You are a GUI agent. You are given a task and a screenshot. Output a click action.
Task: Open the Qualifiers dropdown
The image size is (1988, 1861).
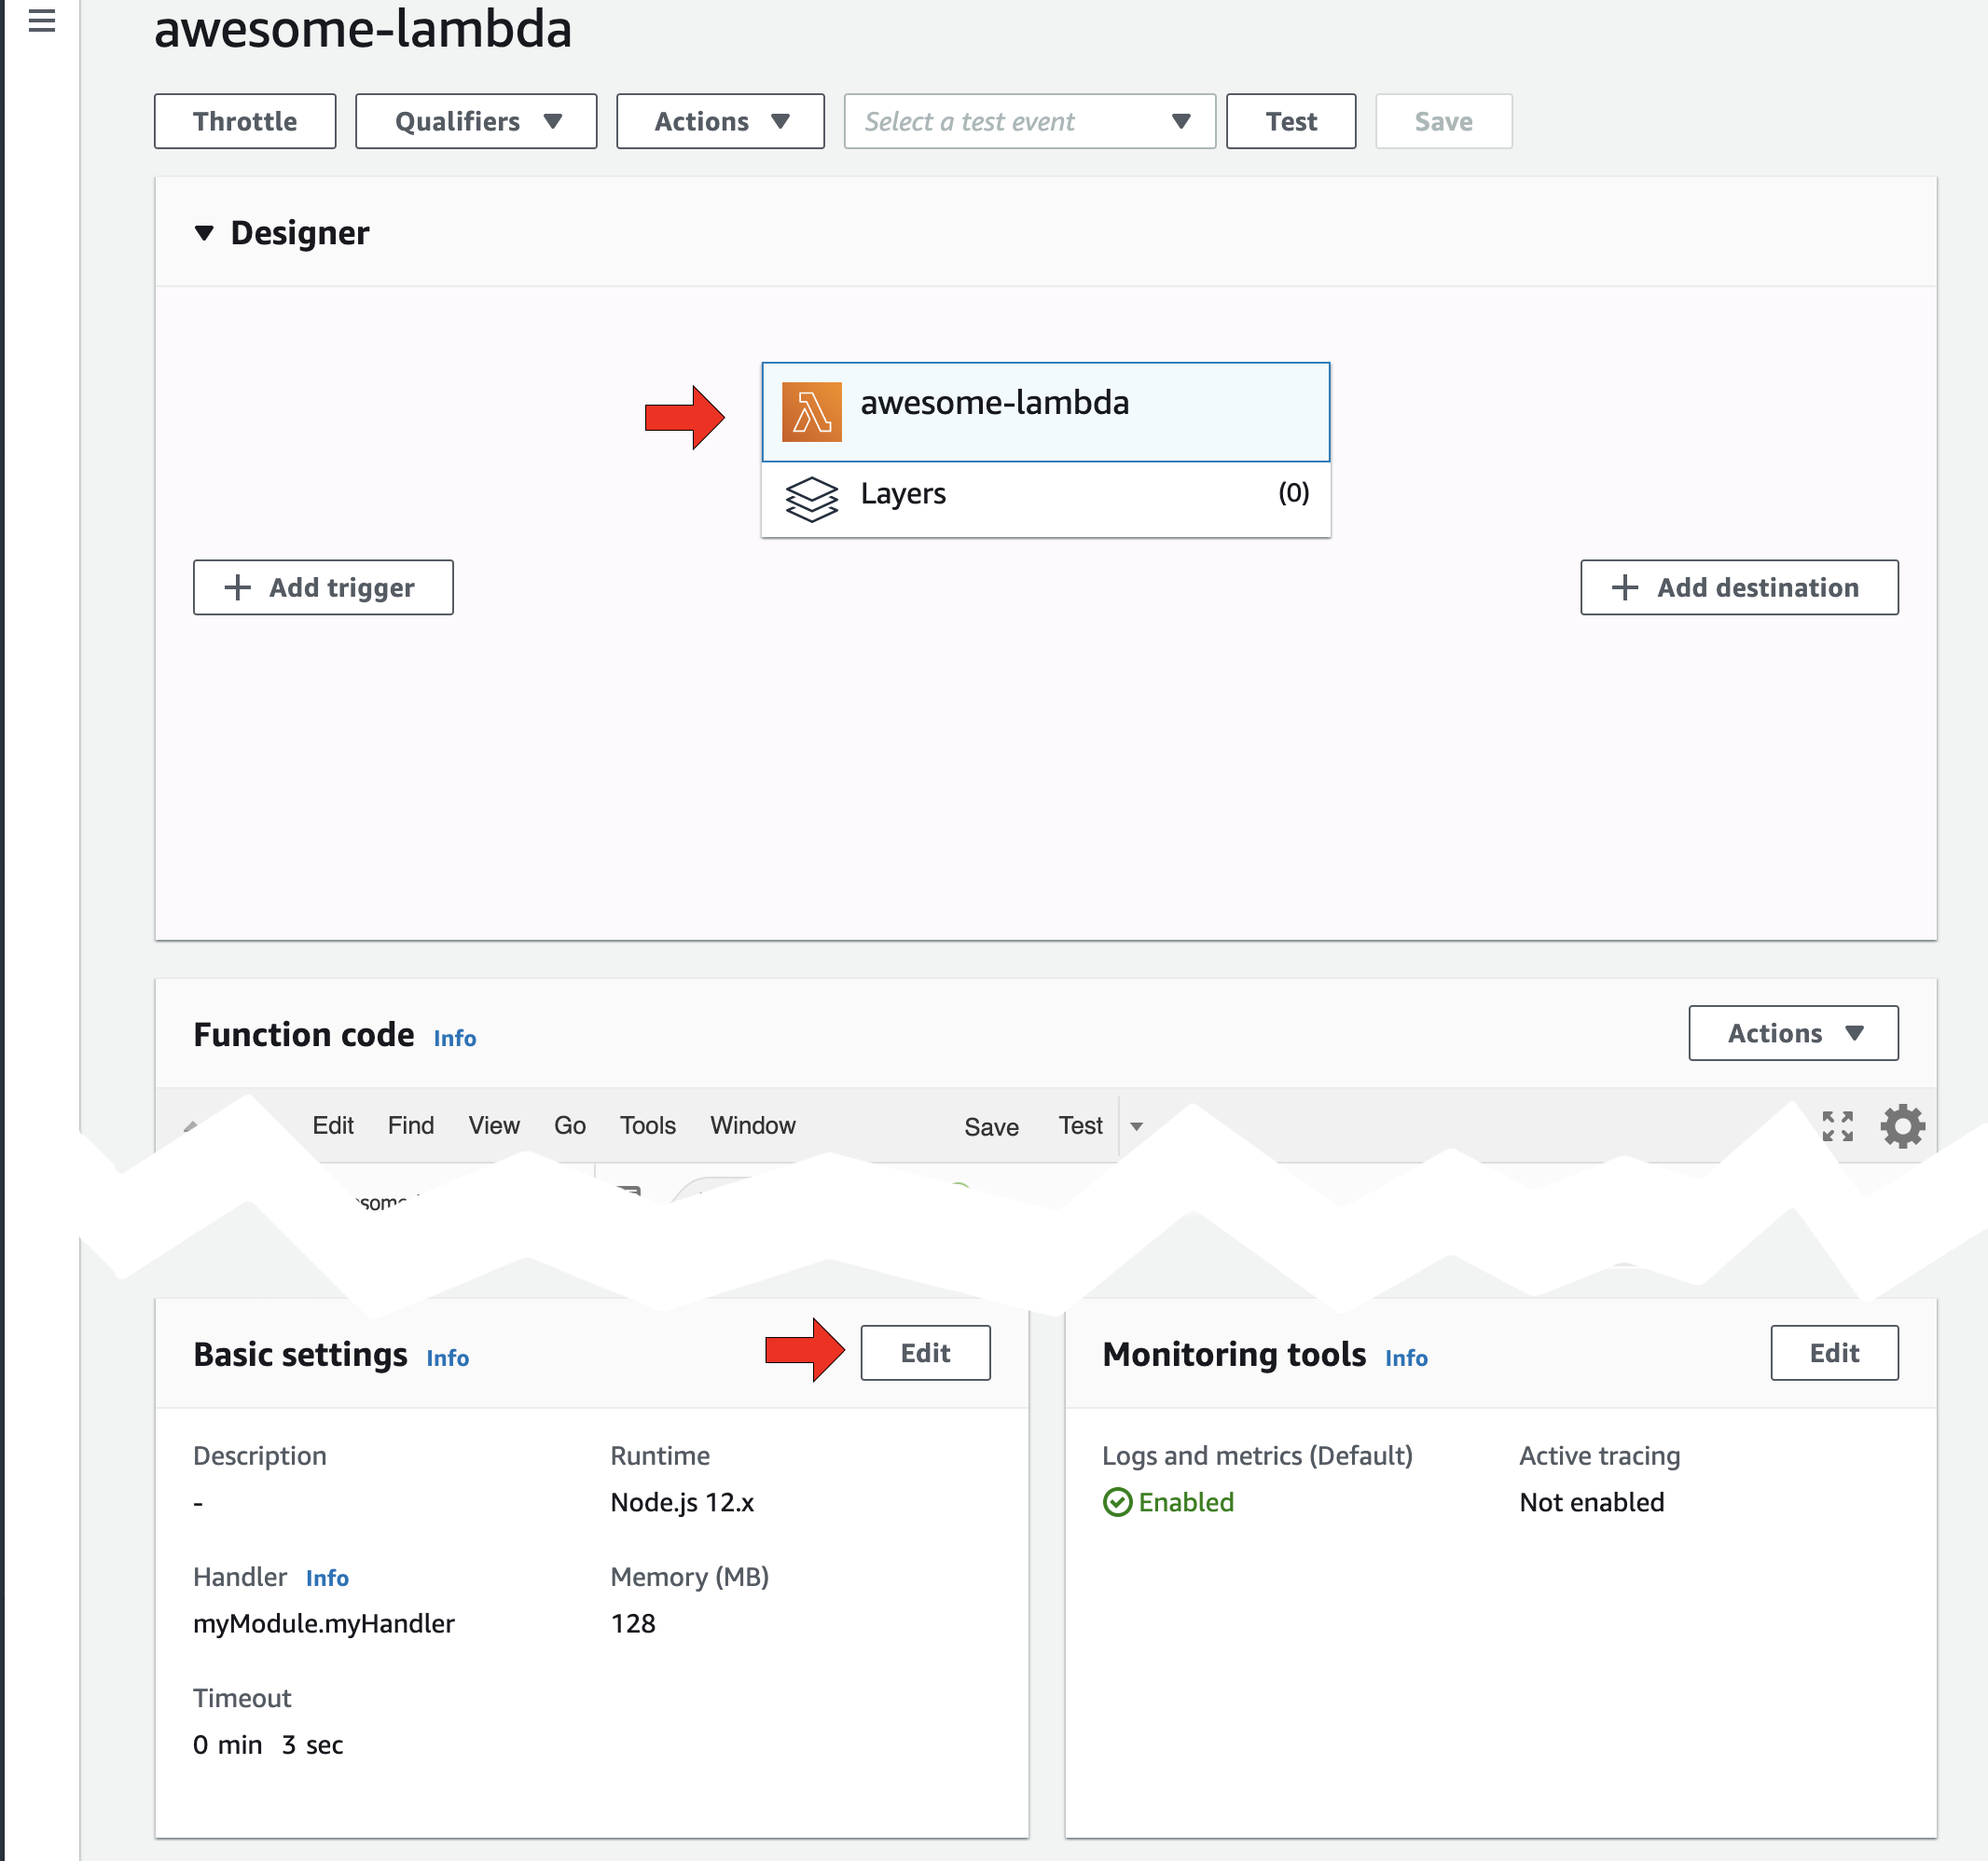pos(476,121)
